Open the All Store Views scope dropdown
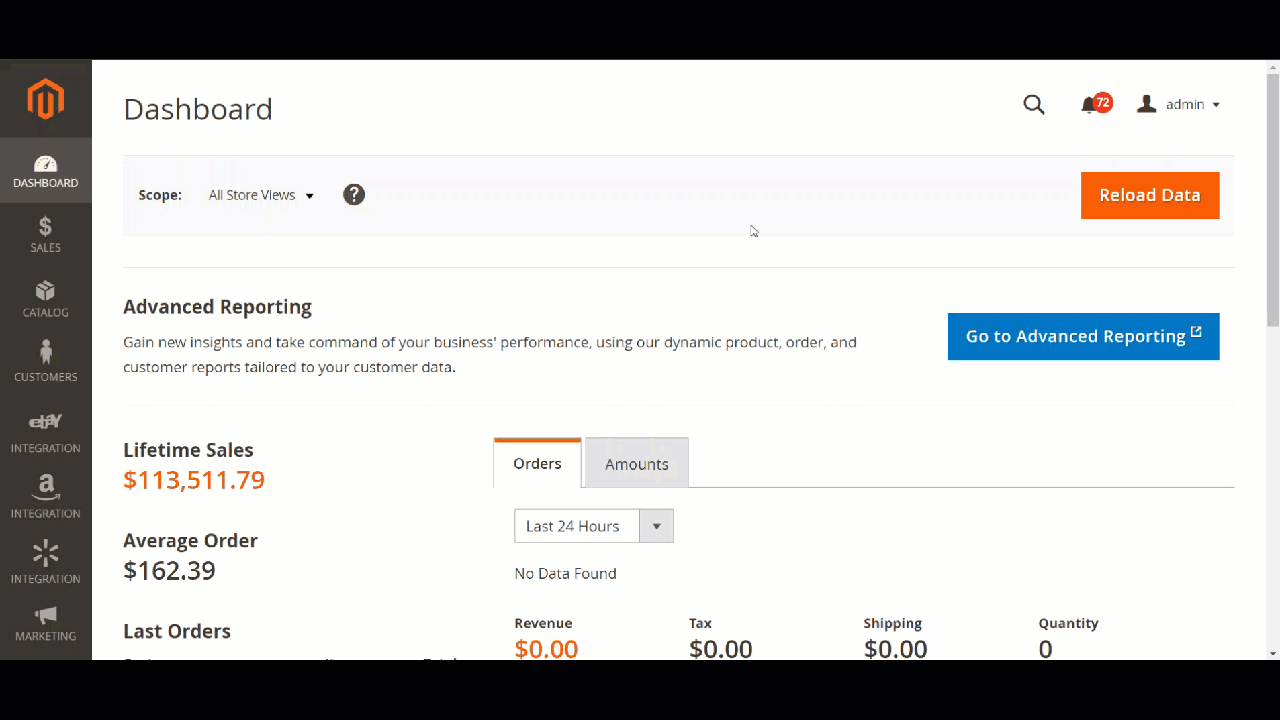Image resolution: width=1280 pixels, height=720 pixels. coord(260,195)
